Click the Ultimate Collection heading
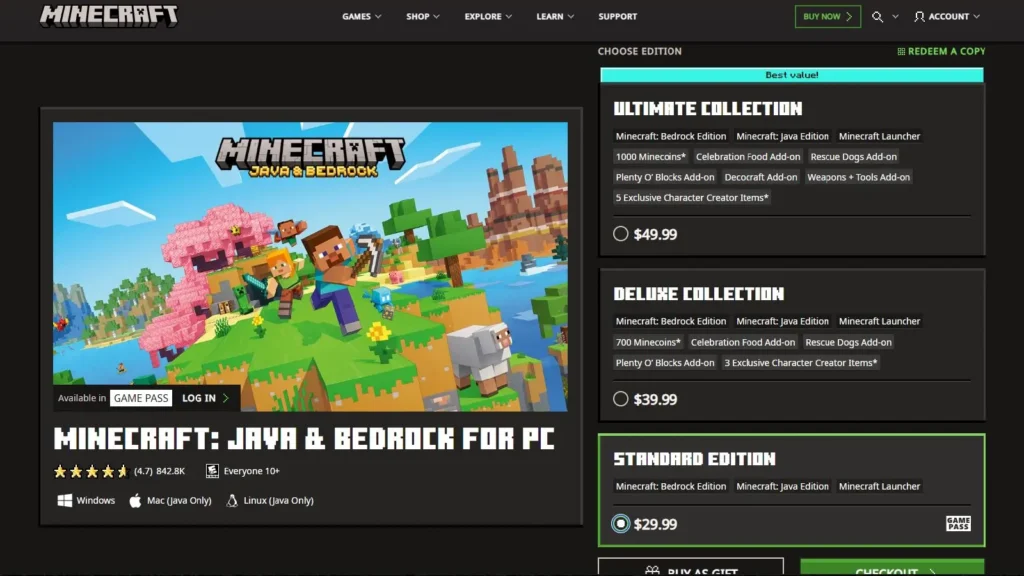 [x=707, y=109]
